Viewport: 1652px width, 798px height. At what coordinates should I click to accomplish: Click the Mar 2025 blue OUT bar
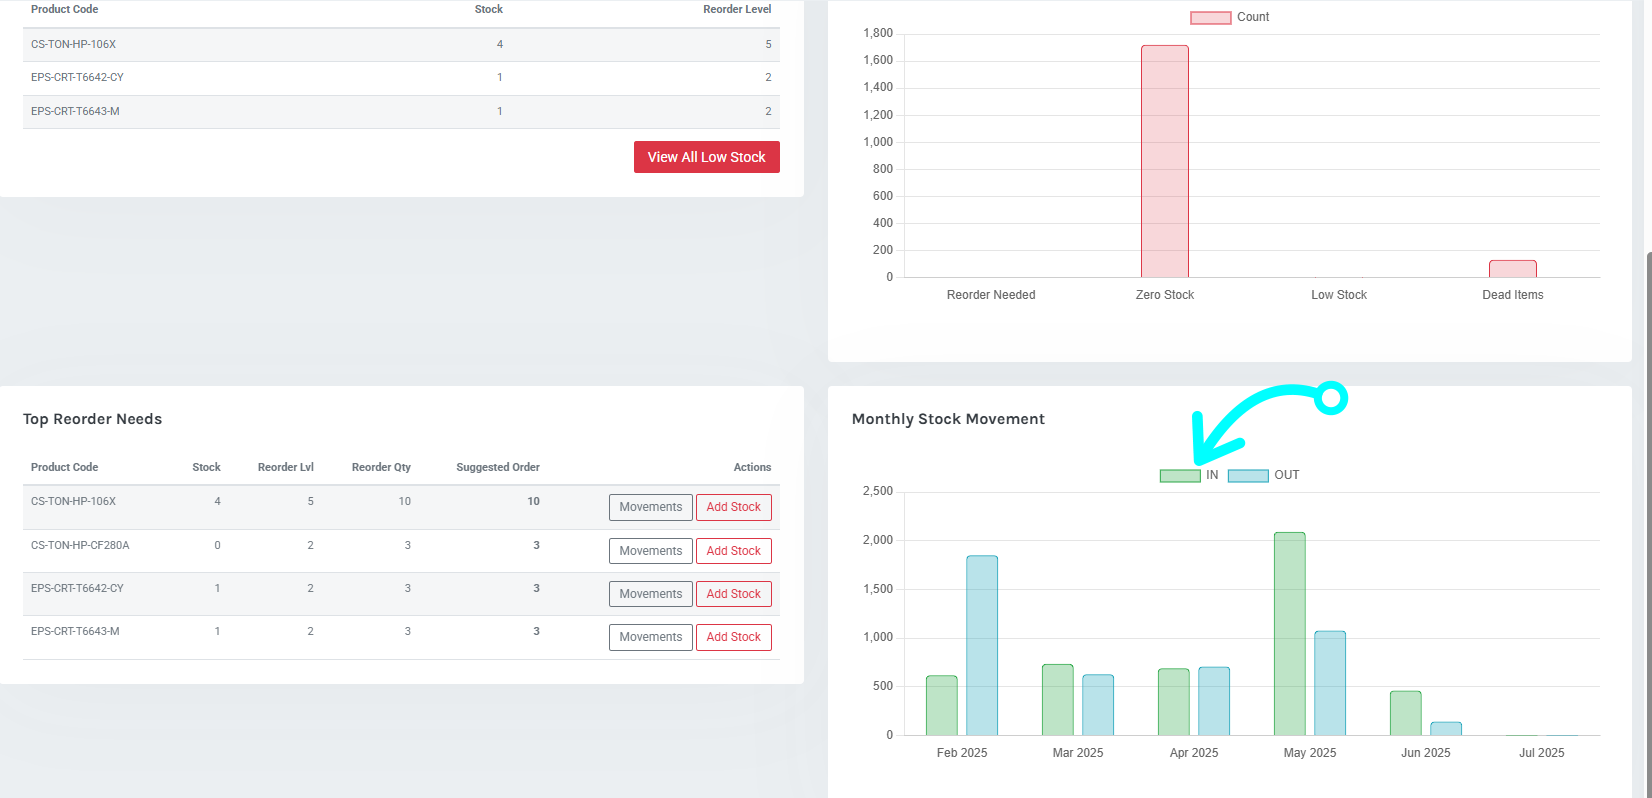[x=1097, y=705]
